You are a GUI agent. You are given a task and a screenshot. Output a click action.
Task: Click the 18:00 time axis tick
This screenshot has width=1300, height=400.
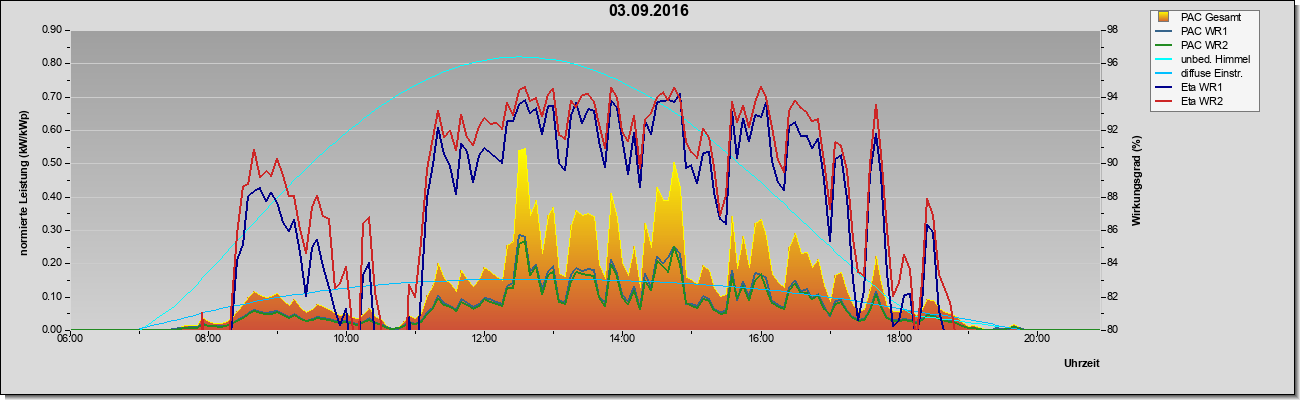(x=899, y=339)
